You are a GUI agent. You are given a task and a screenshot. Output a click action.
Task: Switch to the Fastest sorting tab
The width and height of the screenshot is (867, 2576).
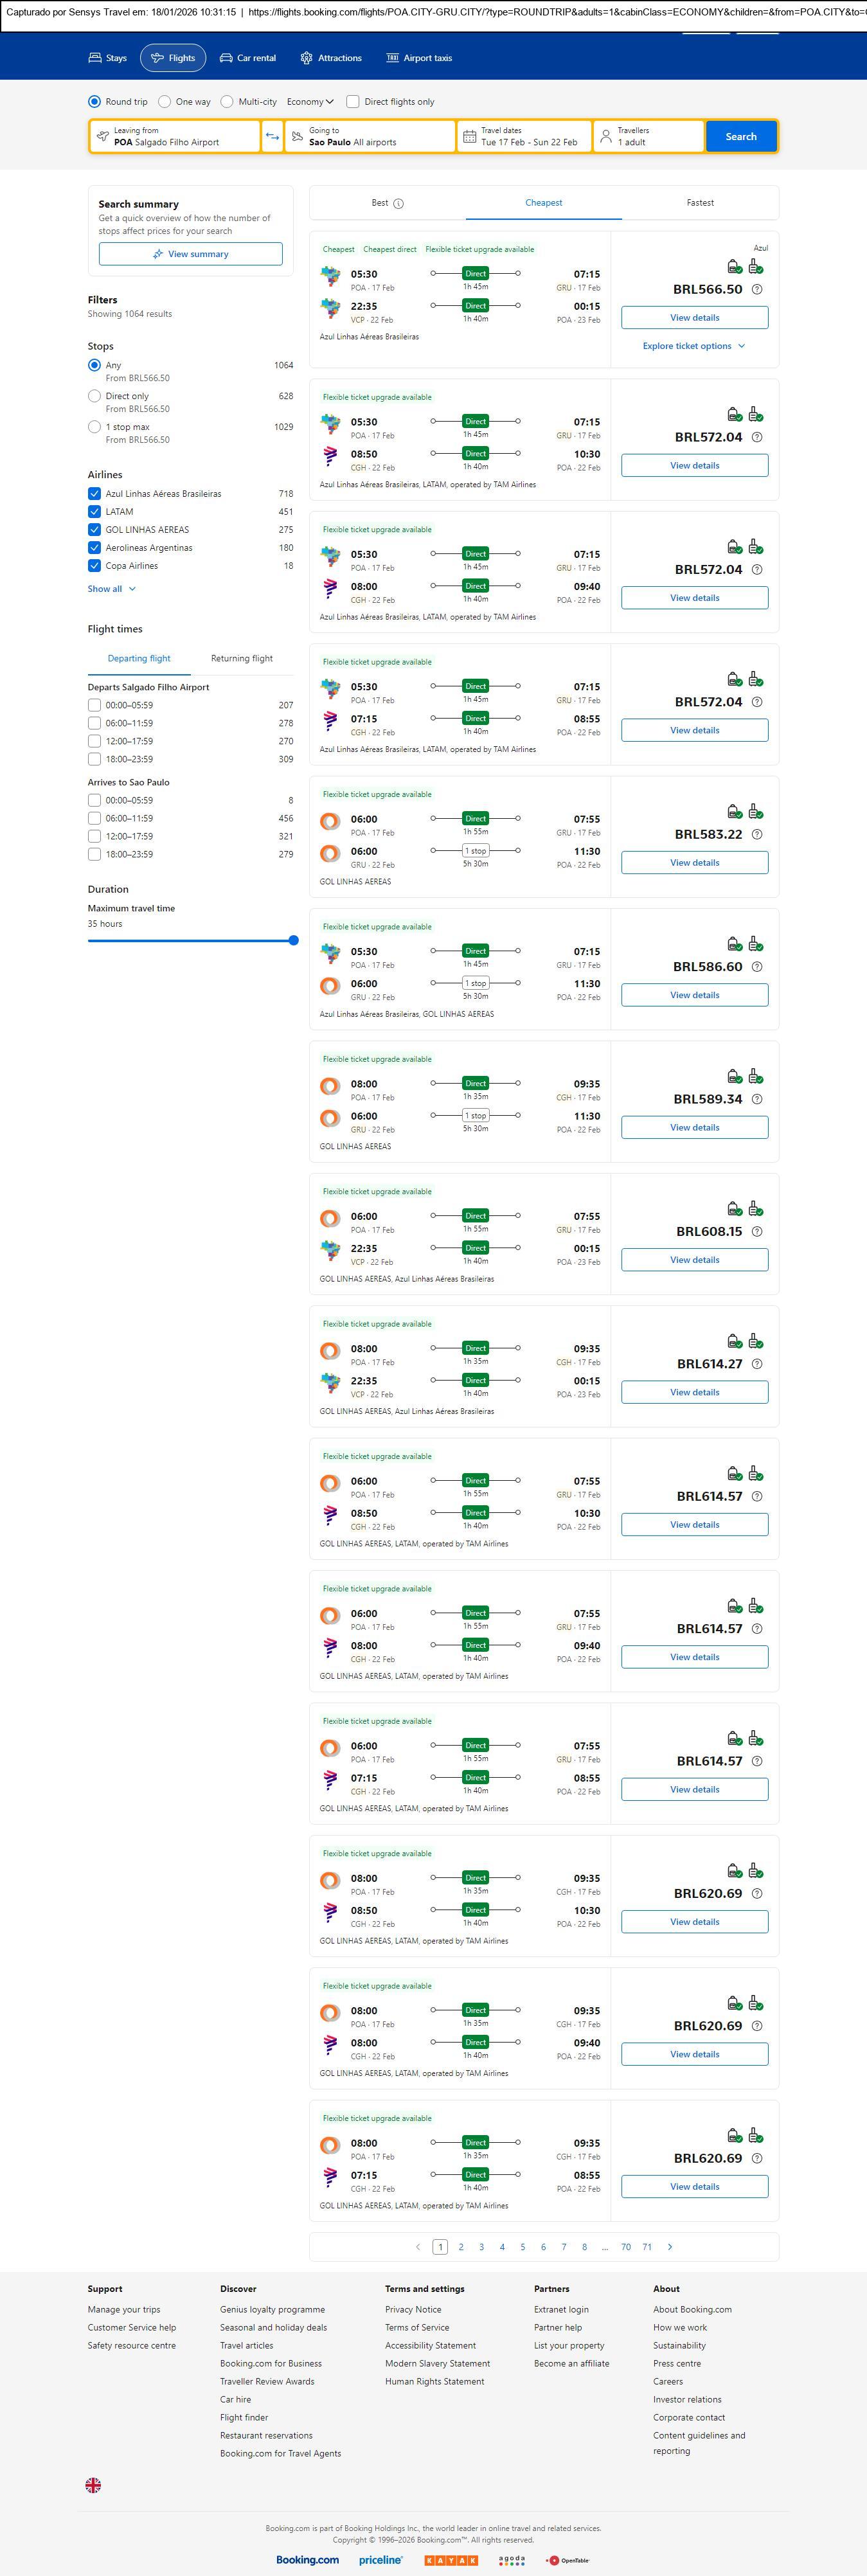pos(700,203)
